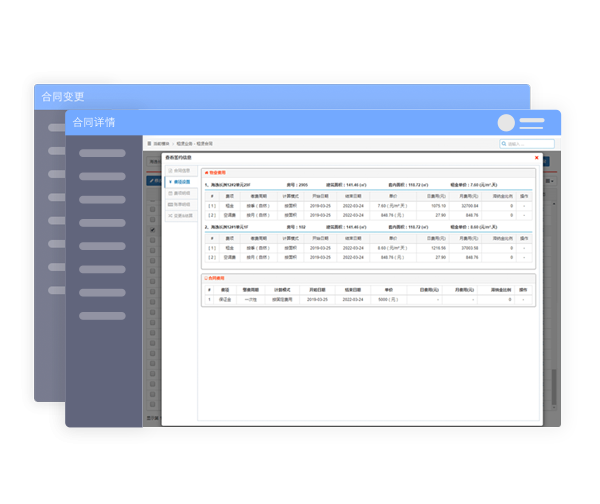
Task: Open the last tab in the dialog sidebar
Action: point(180,215)
